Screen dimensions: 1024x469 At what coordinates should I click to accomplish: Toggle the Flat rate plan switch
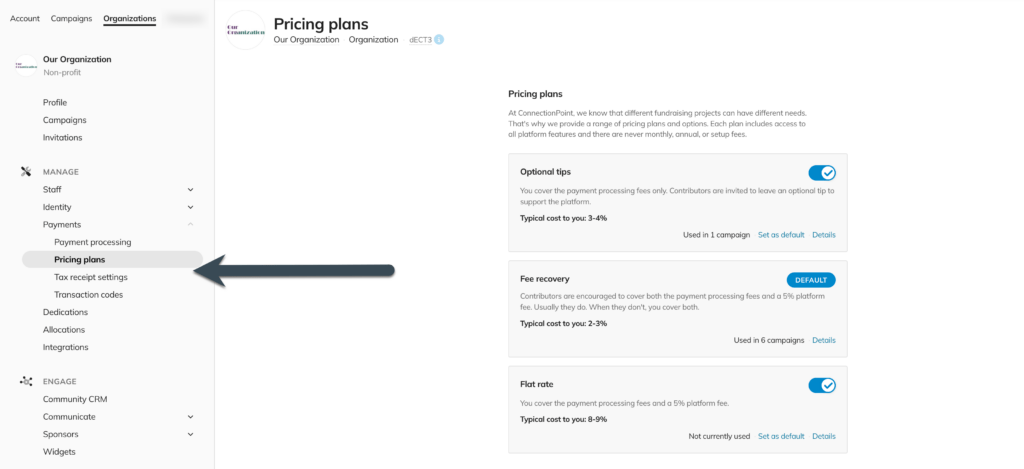pyautogui.click(x=822, y=385)
